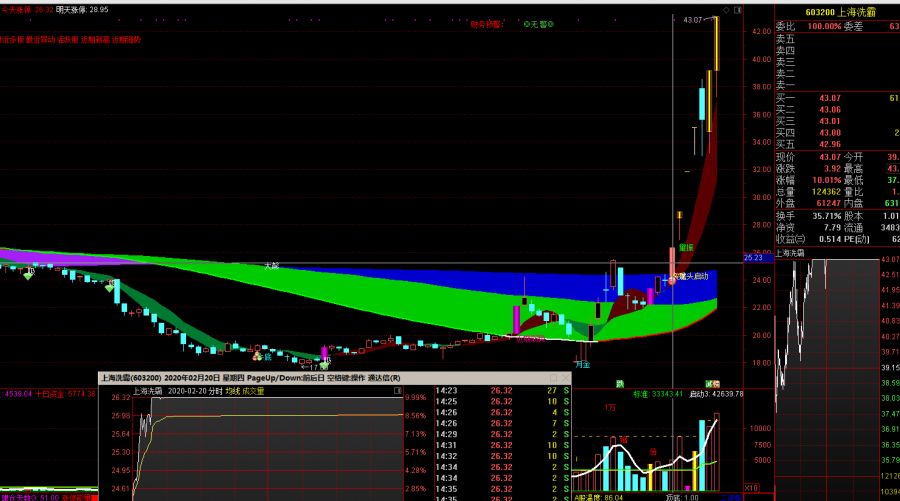Viewport: 900px width, 501px height.
Task: Click the 月金 marker under the low candle
Action: (x=583, y=364)
